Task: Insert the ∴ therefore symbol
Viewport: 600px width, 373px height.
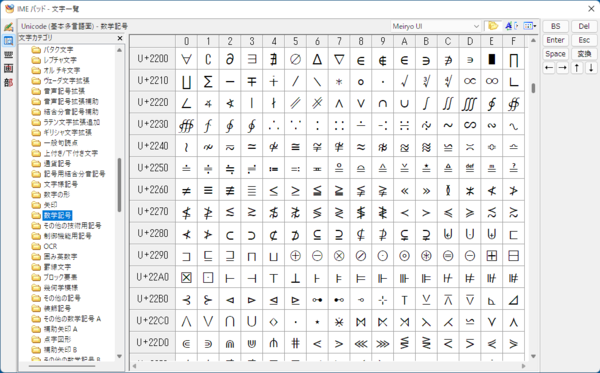Action: pos(274,125)
